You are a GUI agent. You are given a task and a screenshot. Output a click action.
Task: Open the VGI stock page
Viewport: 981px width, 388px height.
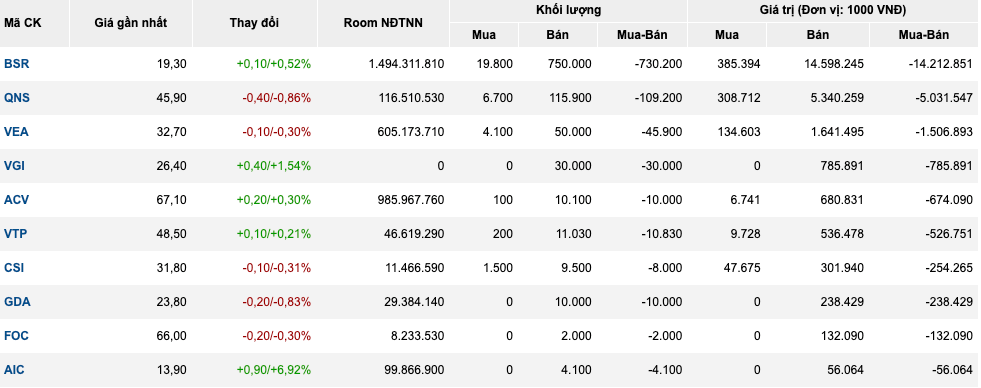click(x=15, y=166)
